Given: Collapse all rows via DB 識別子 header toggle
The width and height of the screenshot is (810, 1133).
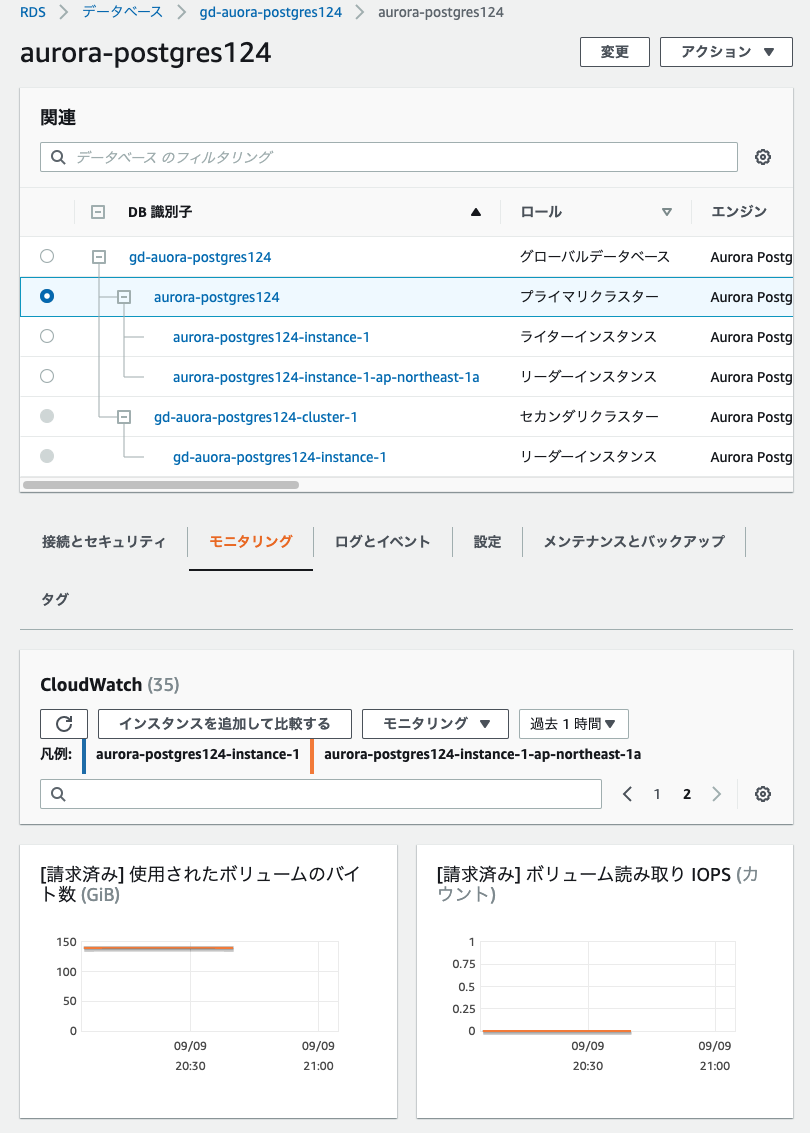Looking at the screenshot, I should (98, 212).
